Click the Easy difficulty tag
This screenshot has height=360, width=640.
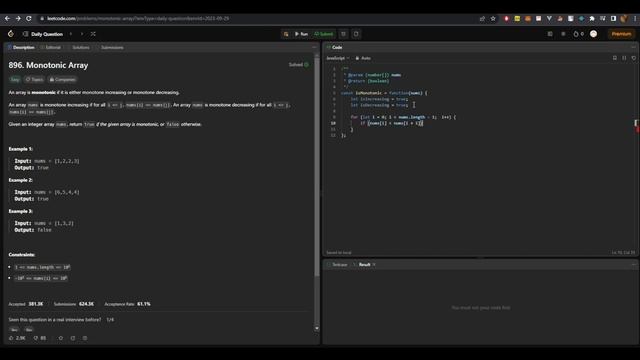click(15, 80)
